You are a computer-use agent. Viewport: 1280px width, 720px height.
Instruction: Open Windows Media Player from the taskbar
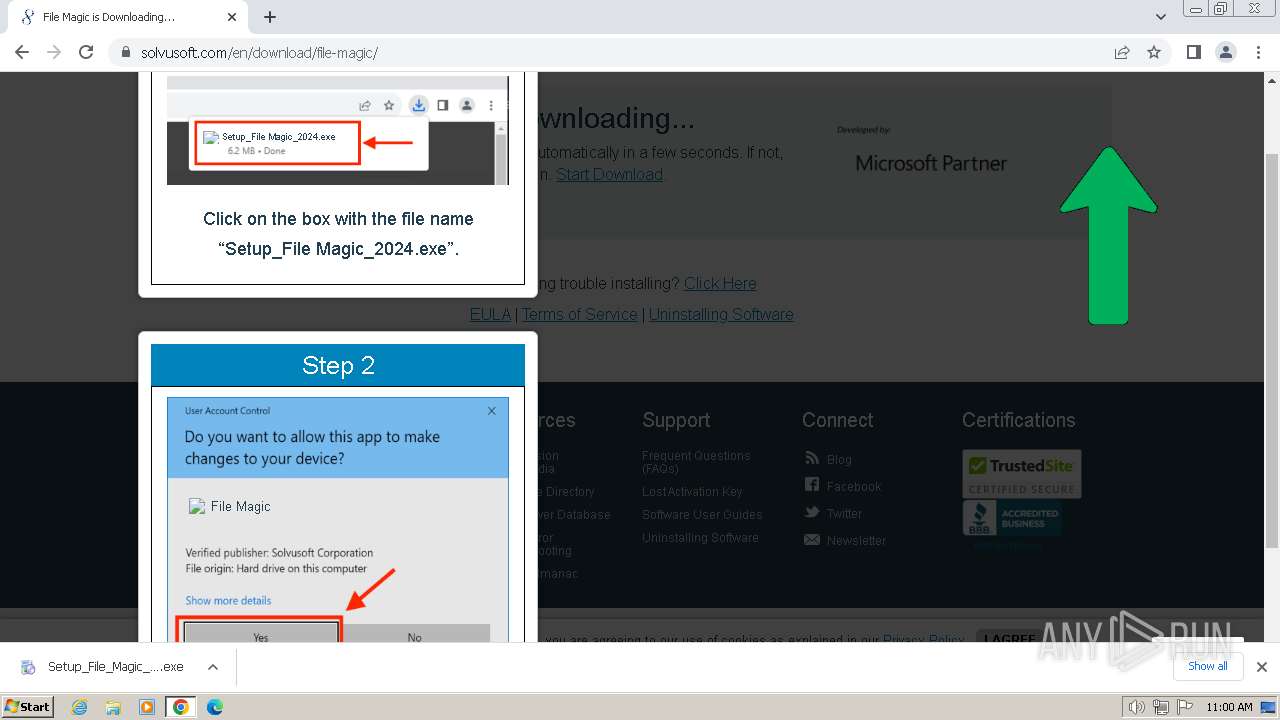click(x=147, y=707)
